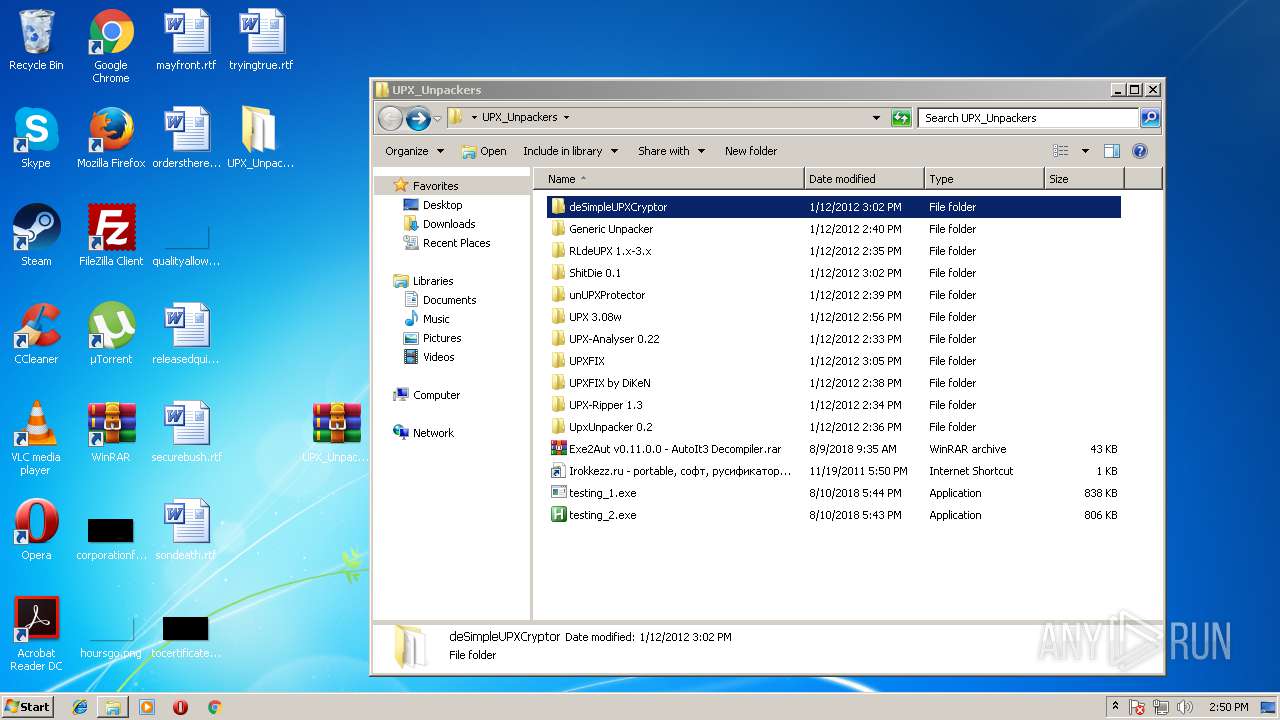This screenshot has width=1280, height=720.
Task: Launch Mozilla Firefox desktop shortcut
Action: (111, 138)
